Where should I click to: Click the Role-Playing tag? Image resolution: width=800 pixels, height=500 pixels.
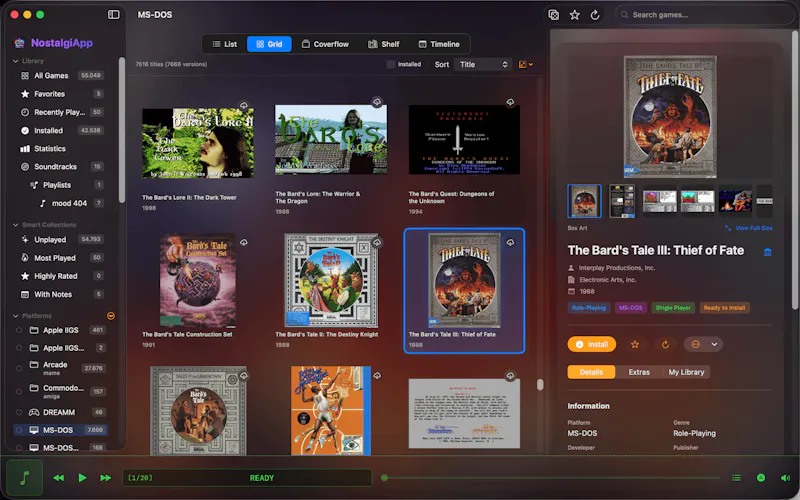[x=589, y=308]
